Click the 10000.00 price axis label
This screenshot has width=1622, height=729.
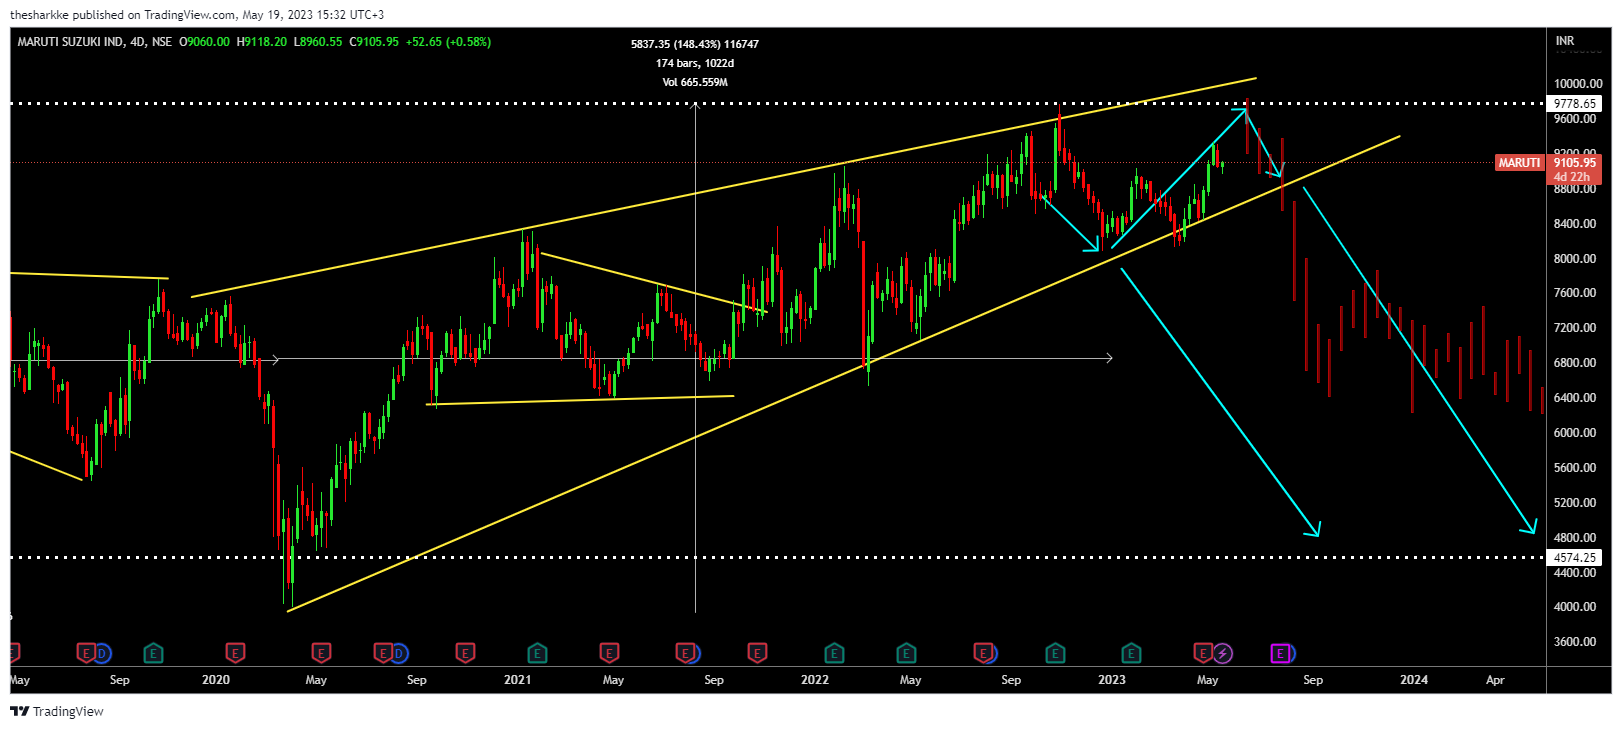[1578, 84]
